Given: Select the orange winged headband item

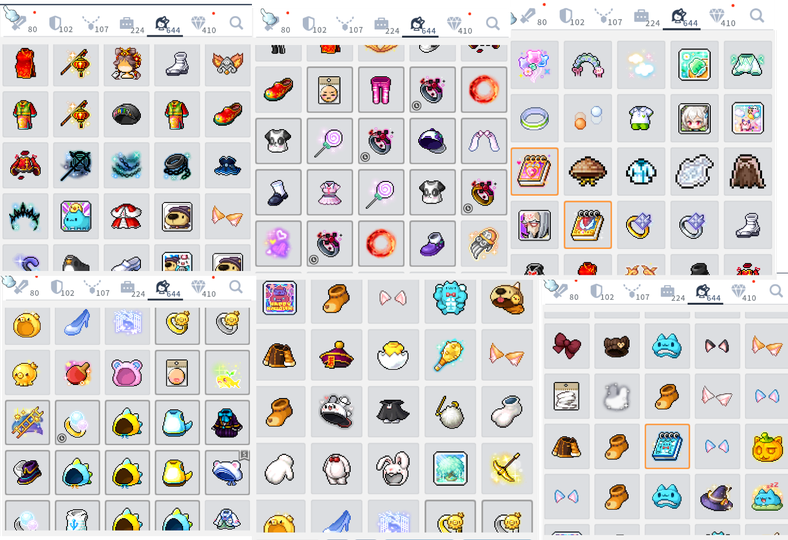Looking at the screenshot, I should click(x=228, y=65).
